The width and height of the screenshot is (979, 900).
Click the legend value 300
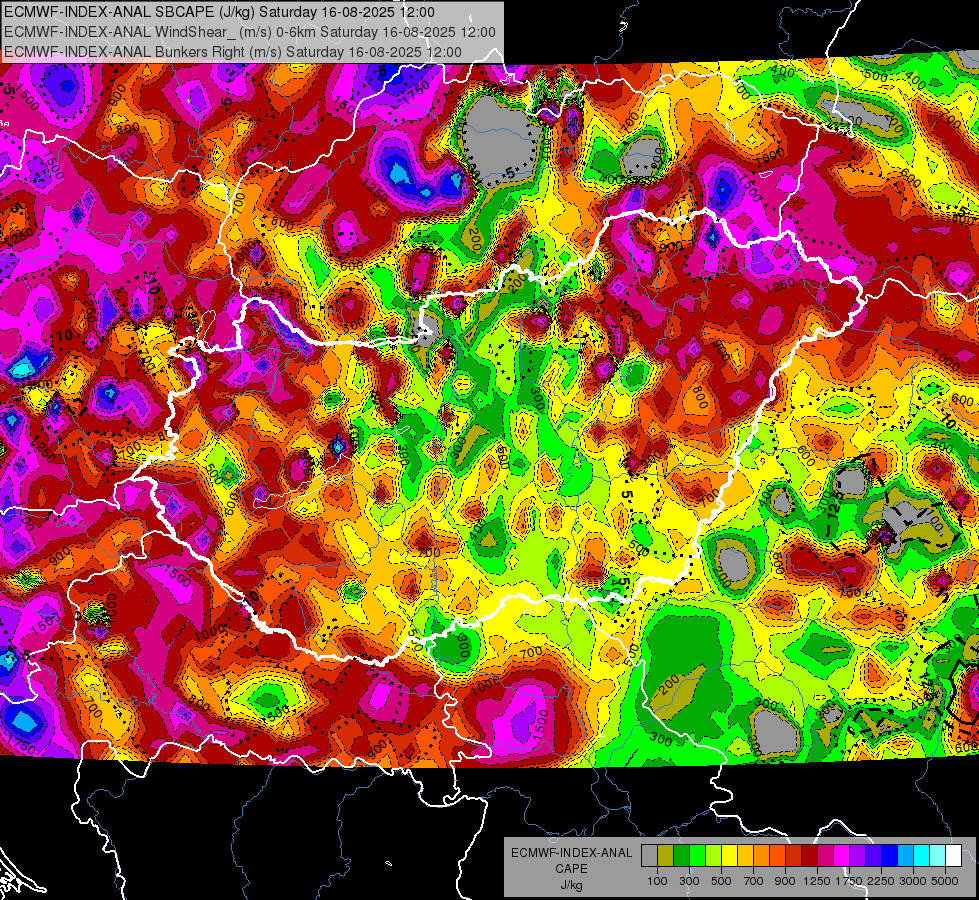pyautogui.click(x=689, y=881)
